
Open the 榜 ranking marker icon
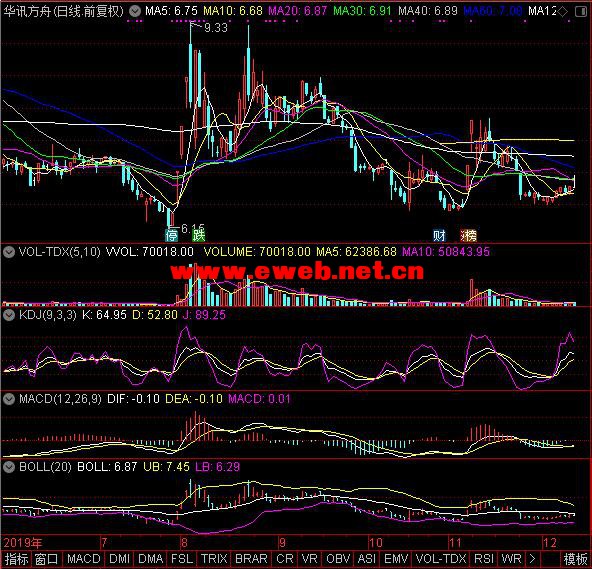[x=469, y=236]
